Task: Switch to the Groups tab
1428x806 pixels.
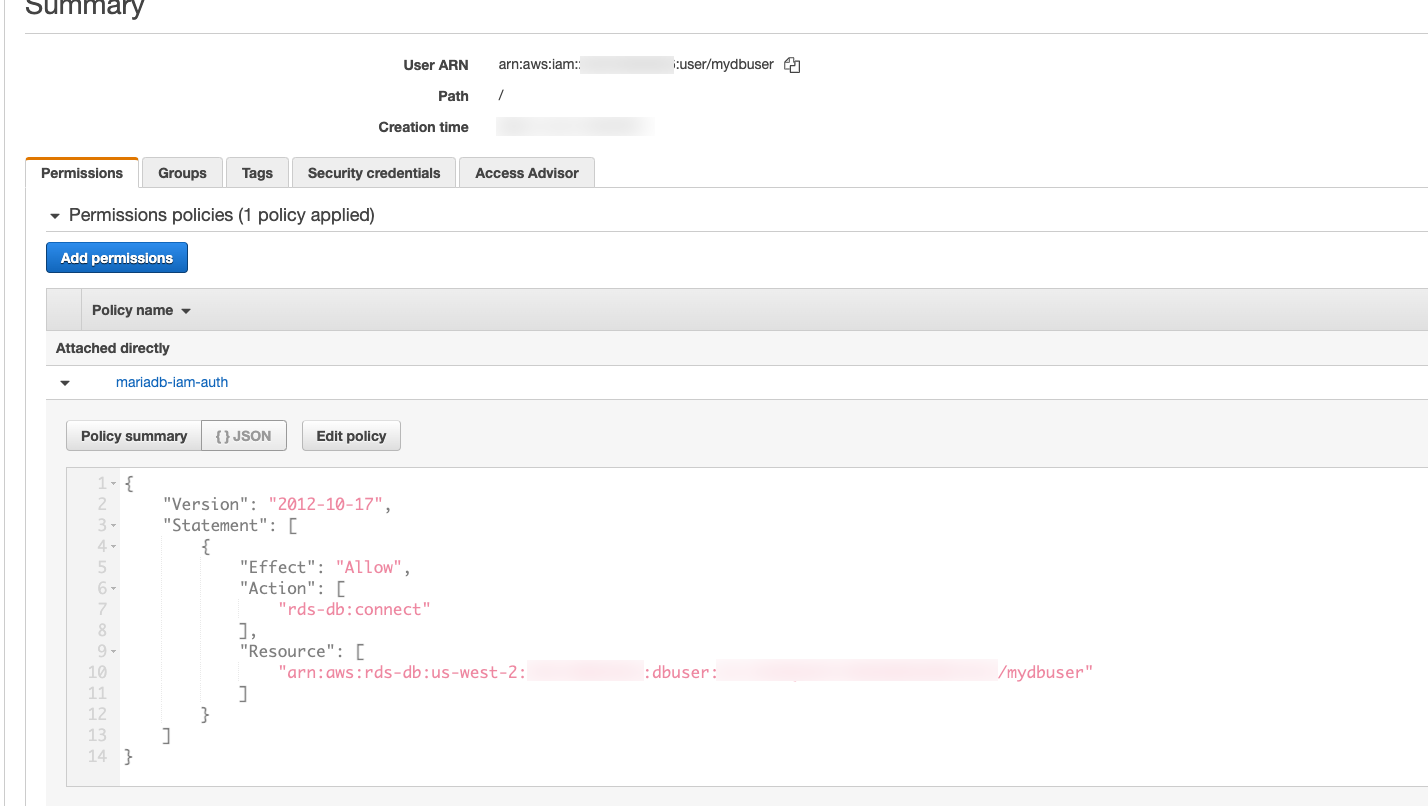Action: pyautogui.click(x=182, y=173)
